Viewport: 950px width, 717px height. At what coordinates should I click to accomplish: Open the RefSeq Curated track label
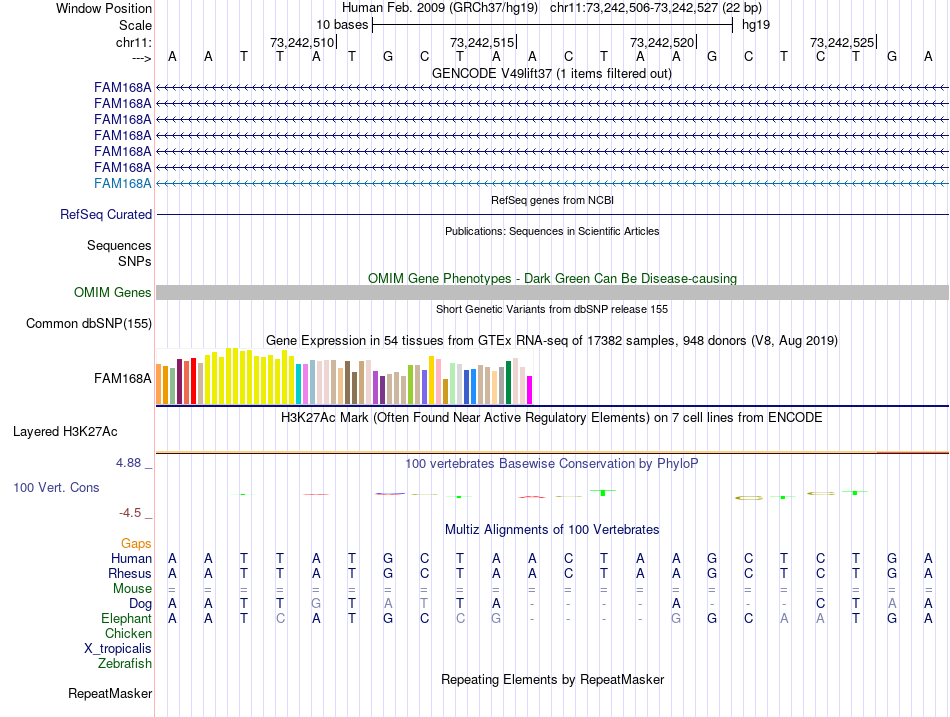(x=106, y=214)
